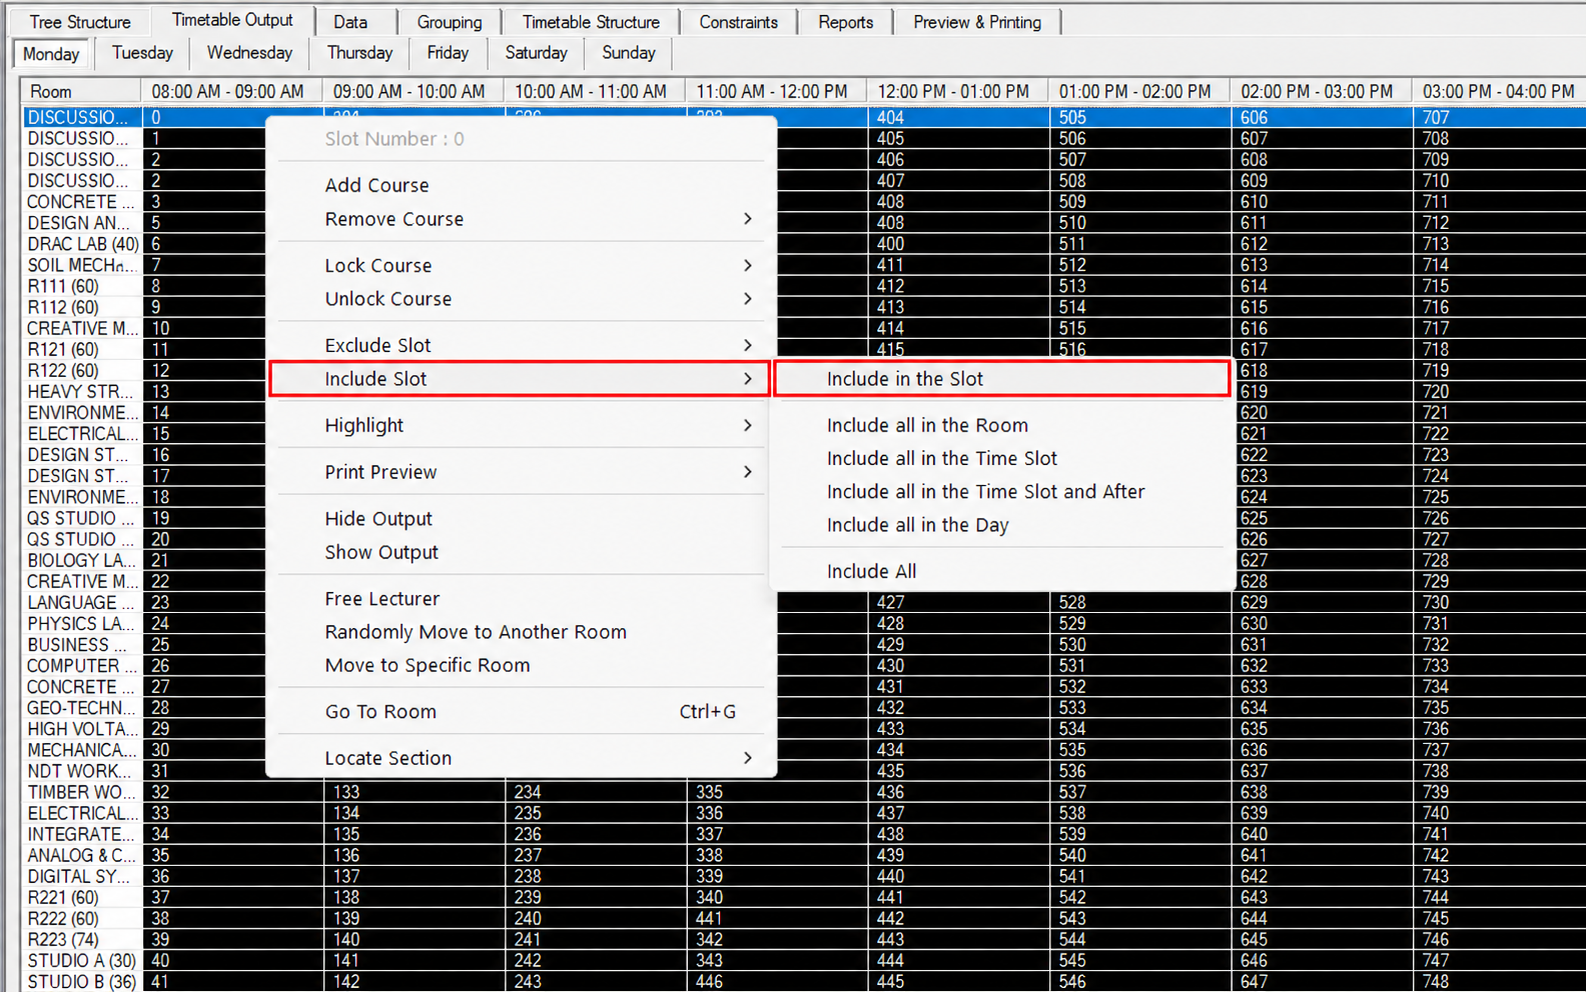This screenshot has height=992, width=1586.
Task: Choose Include all in the Time Slot and After
Action: [1002, 492]
